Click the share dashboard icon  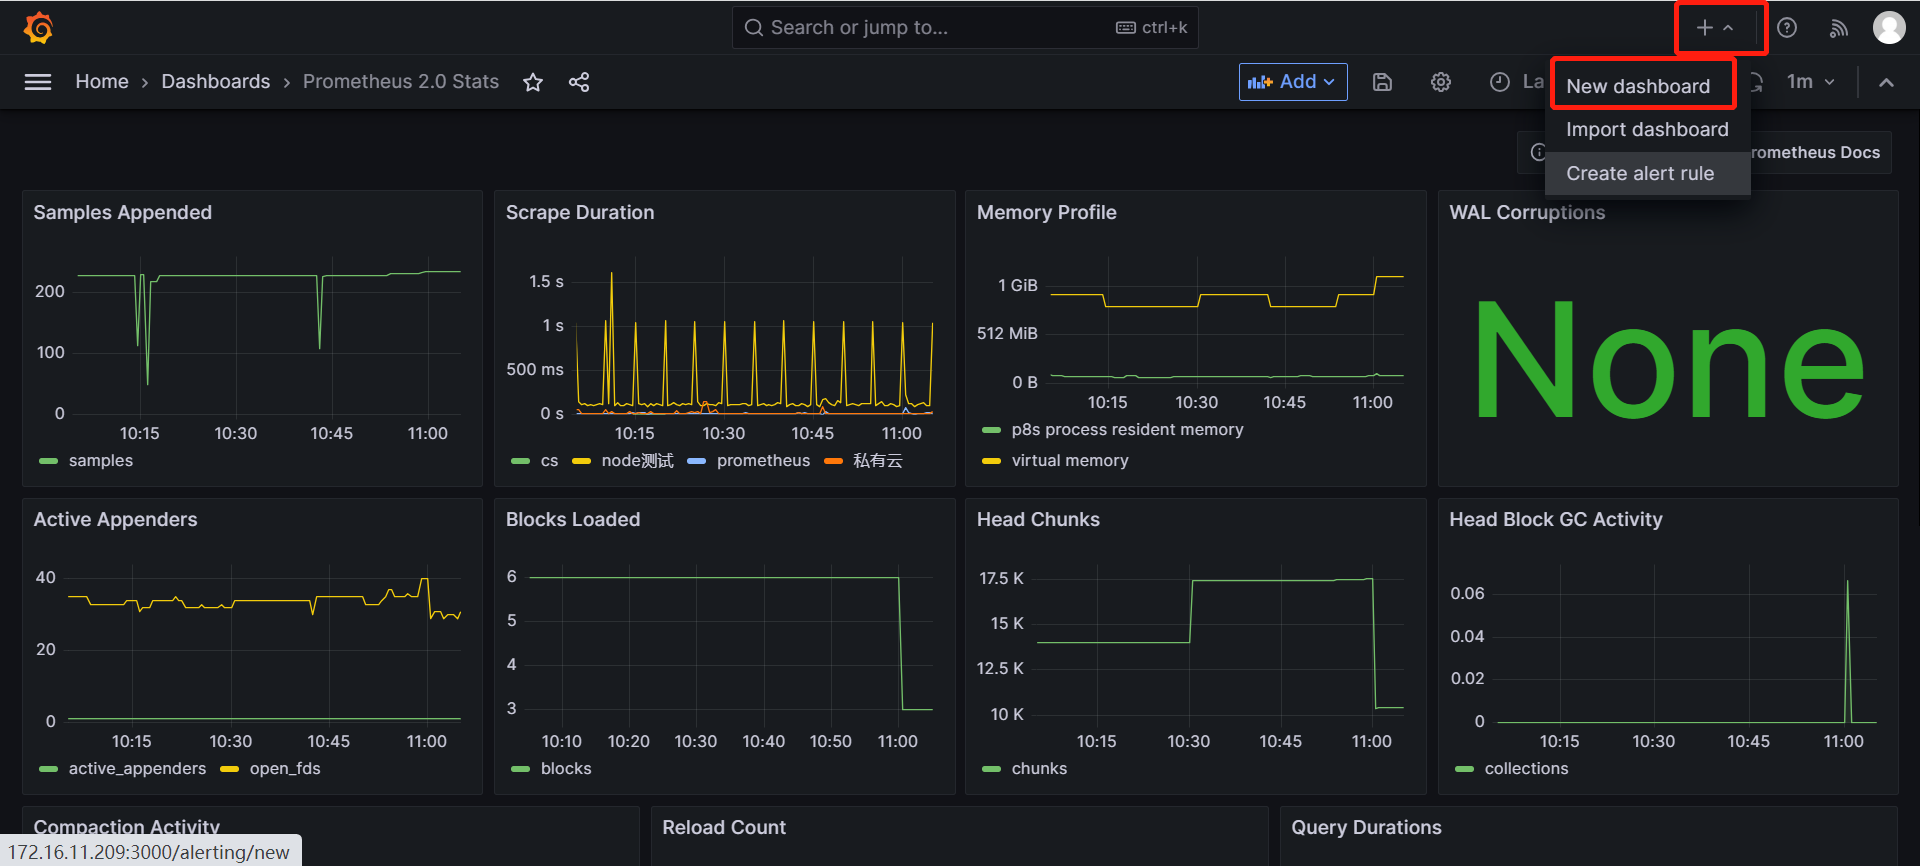click(x=579, y=82)
